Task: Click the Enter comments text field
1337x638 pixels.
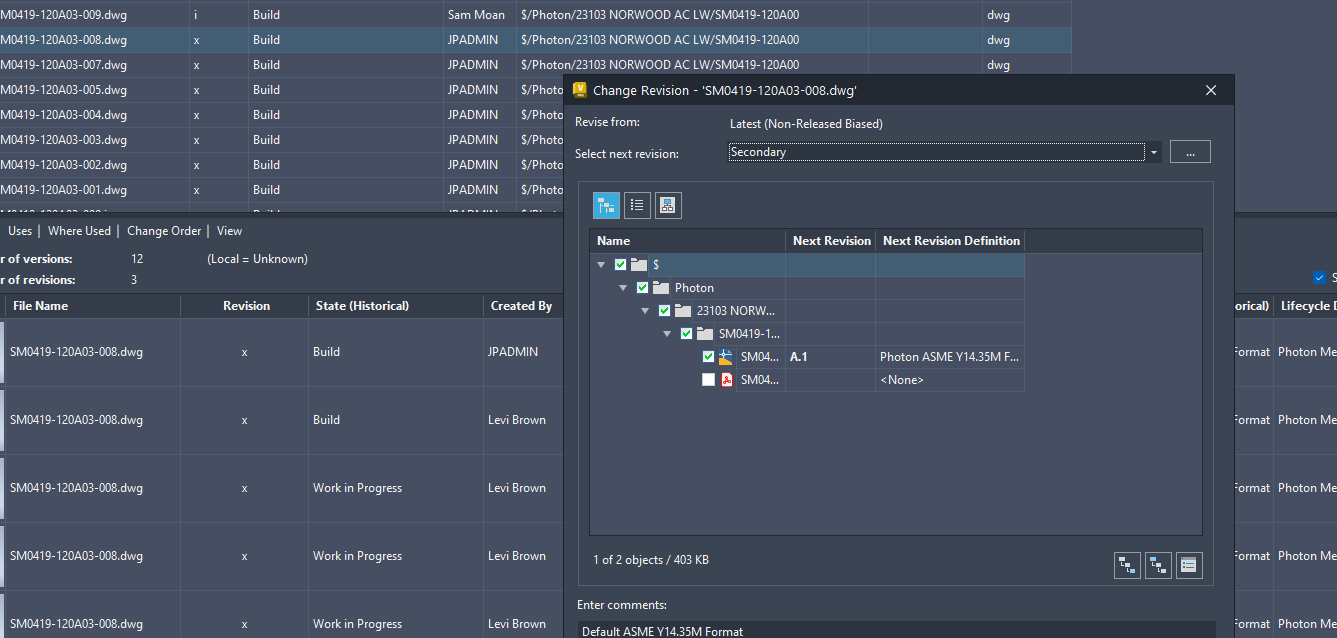Action: (897, 631)
